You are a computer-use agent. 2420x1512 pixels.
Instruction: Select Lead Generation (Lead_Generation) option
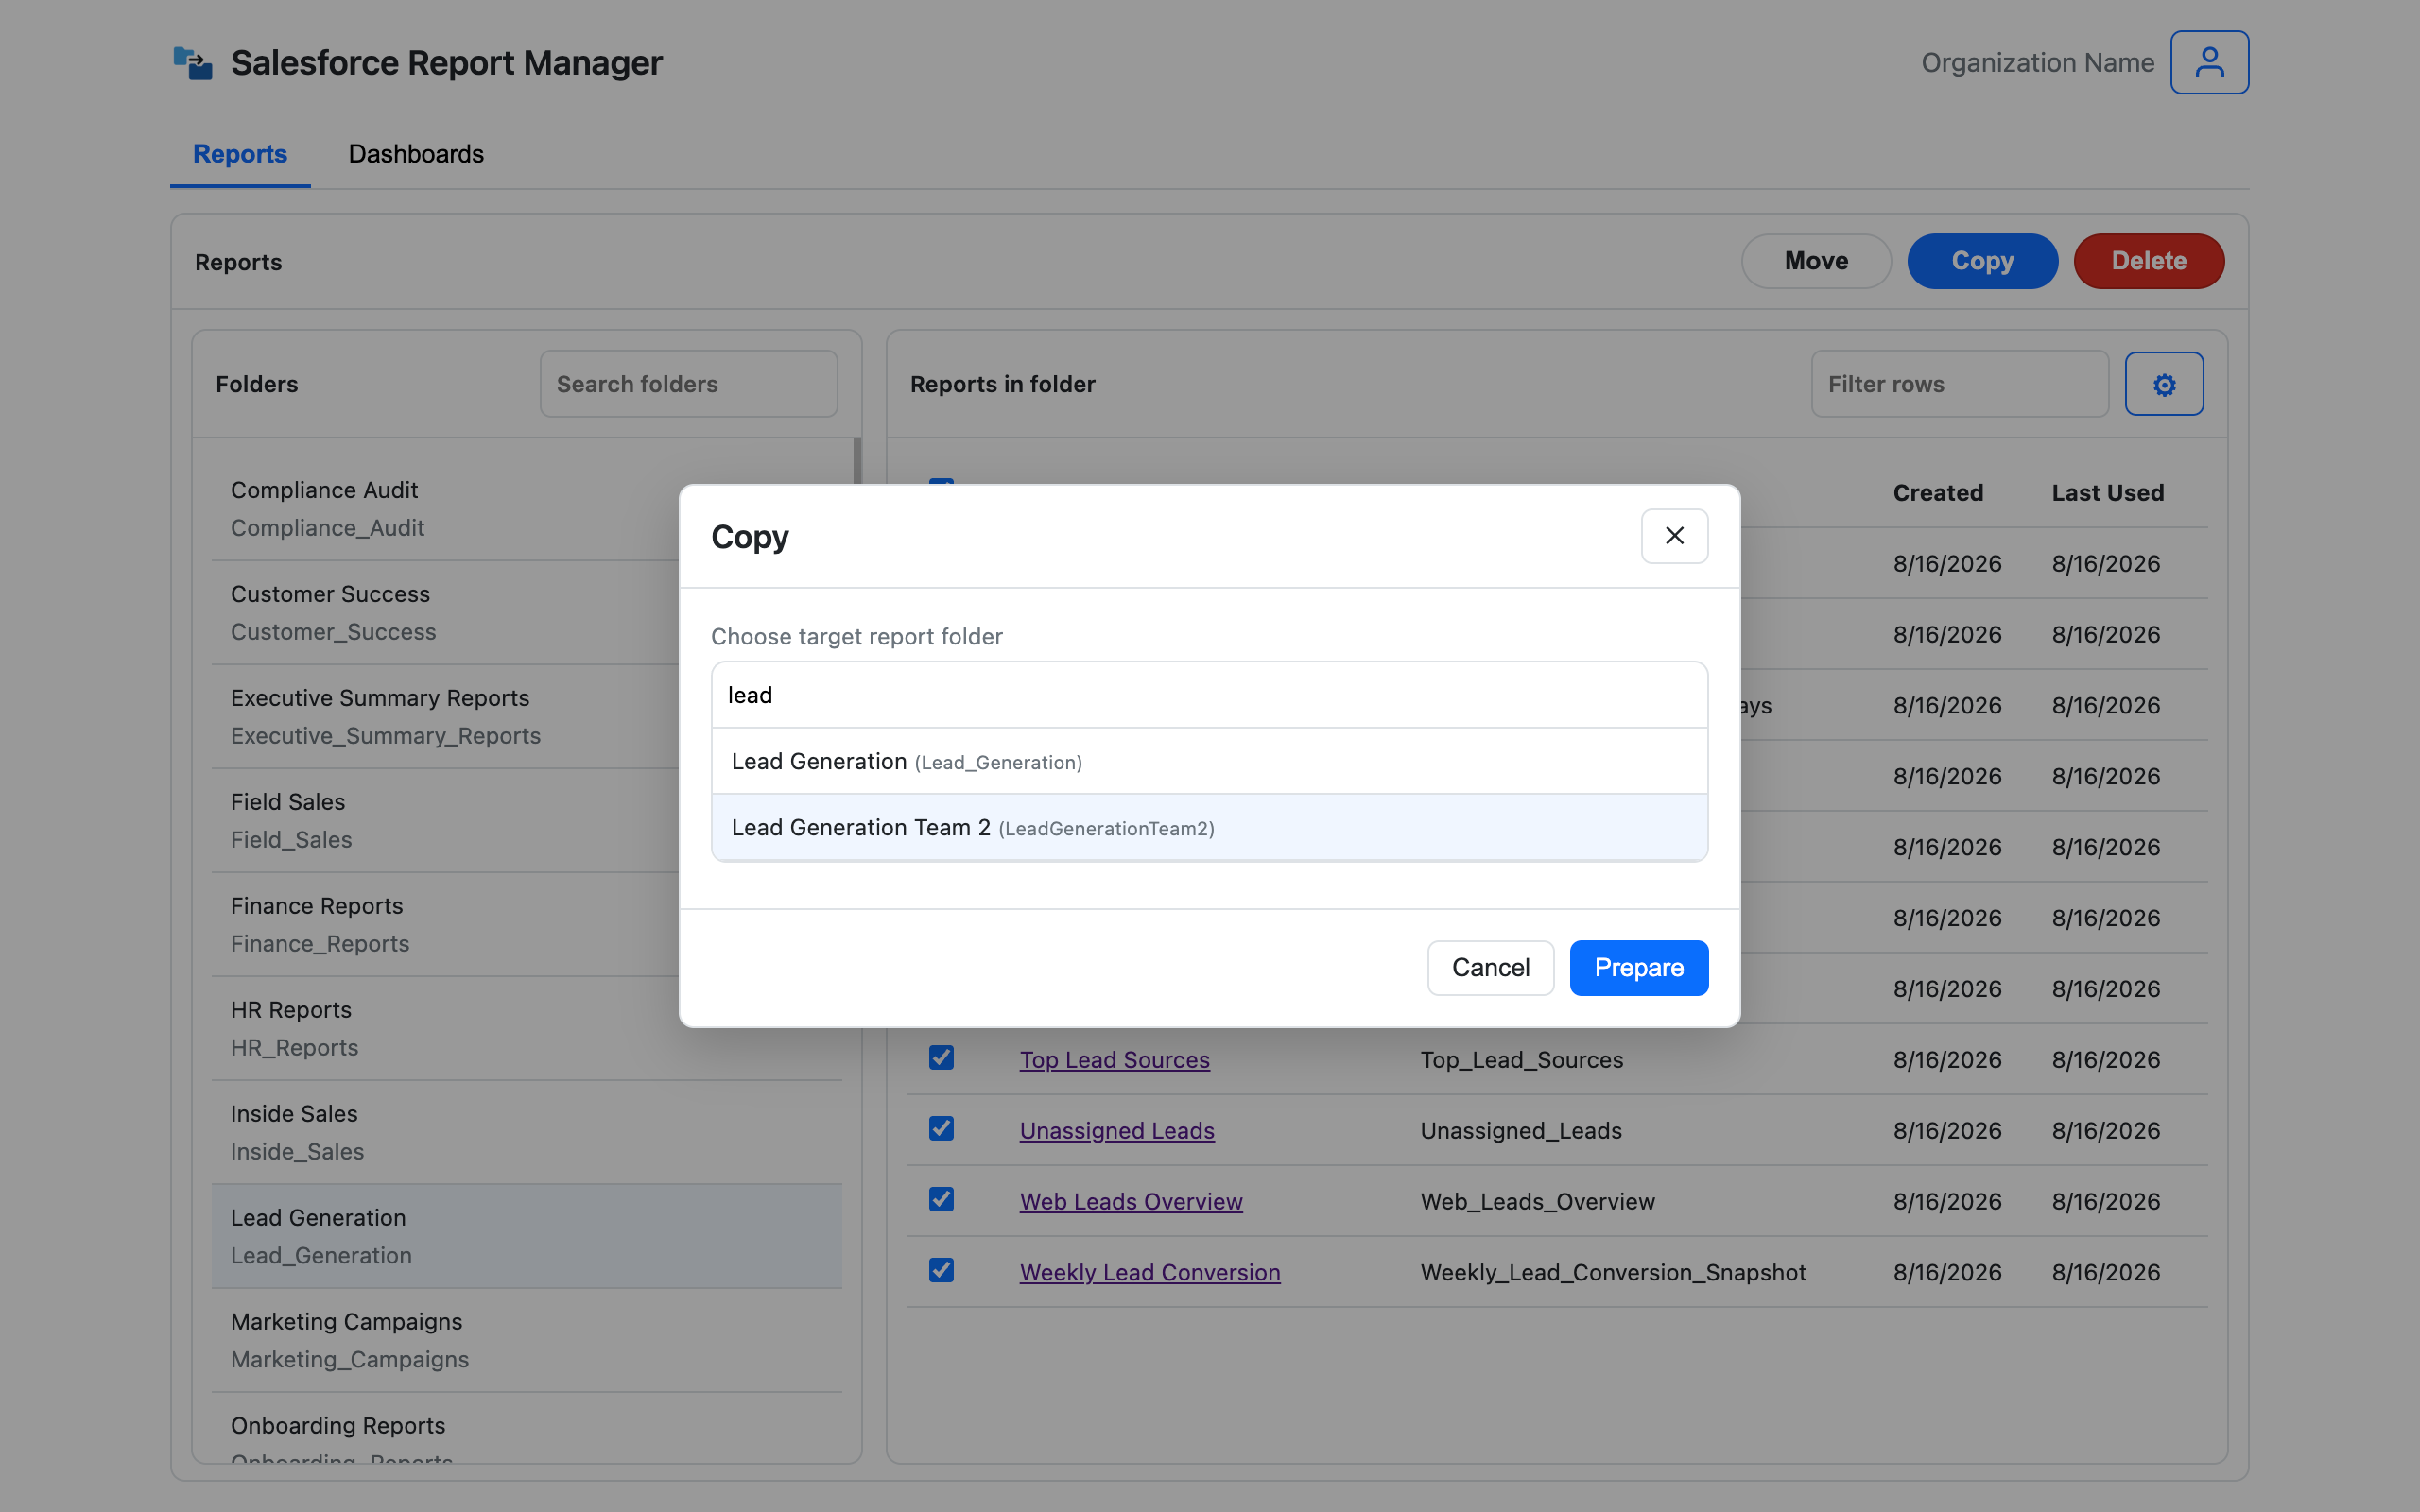(1209, 761)
